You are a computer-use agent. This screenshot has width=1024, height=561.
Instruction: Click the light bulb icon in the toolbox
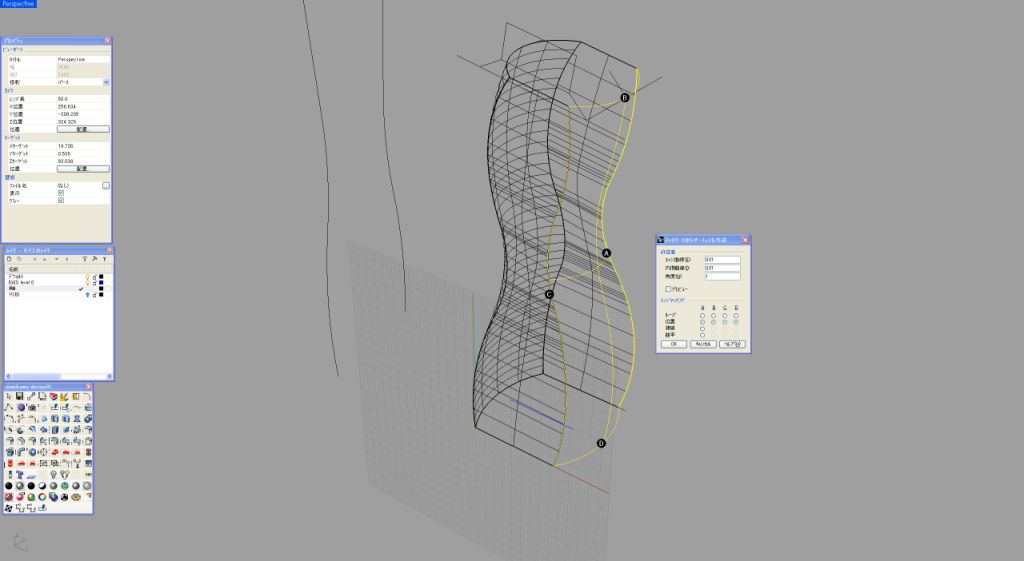(x=53, y=474)
